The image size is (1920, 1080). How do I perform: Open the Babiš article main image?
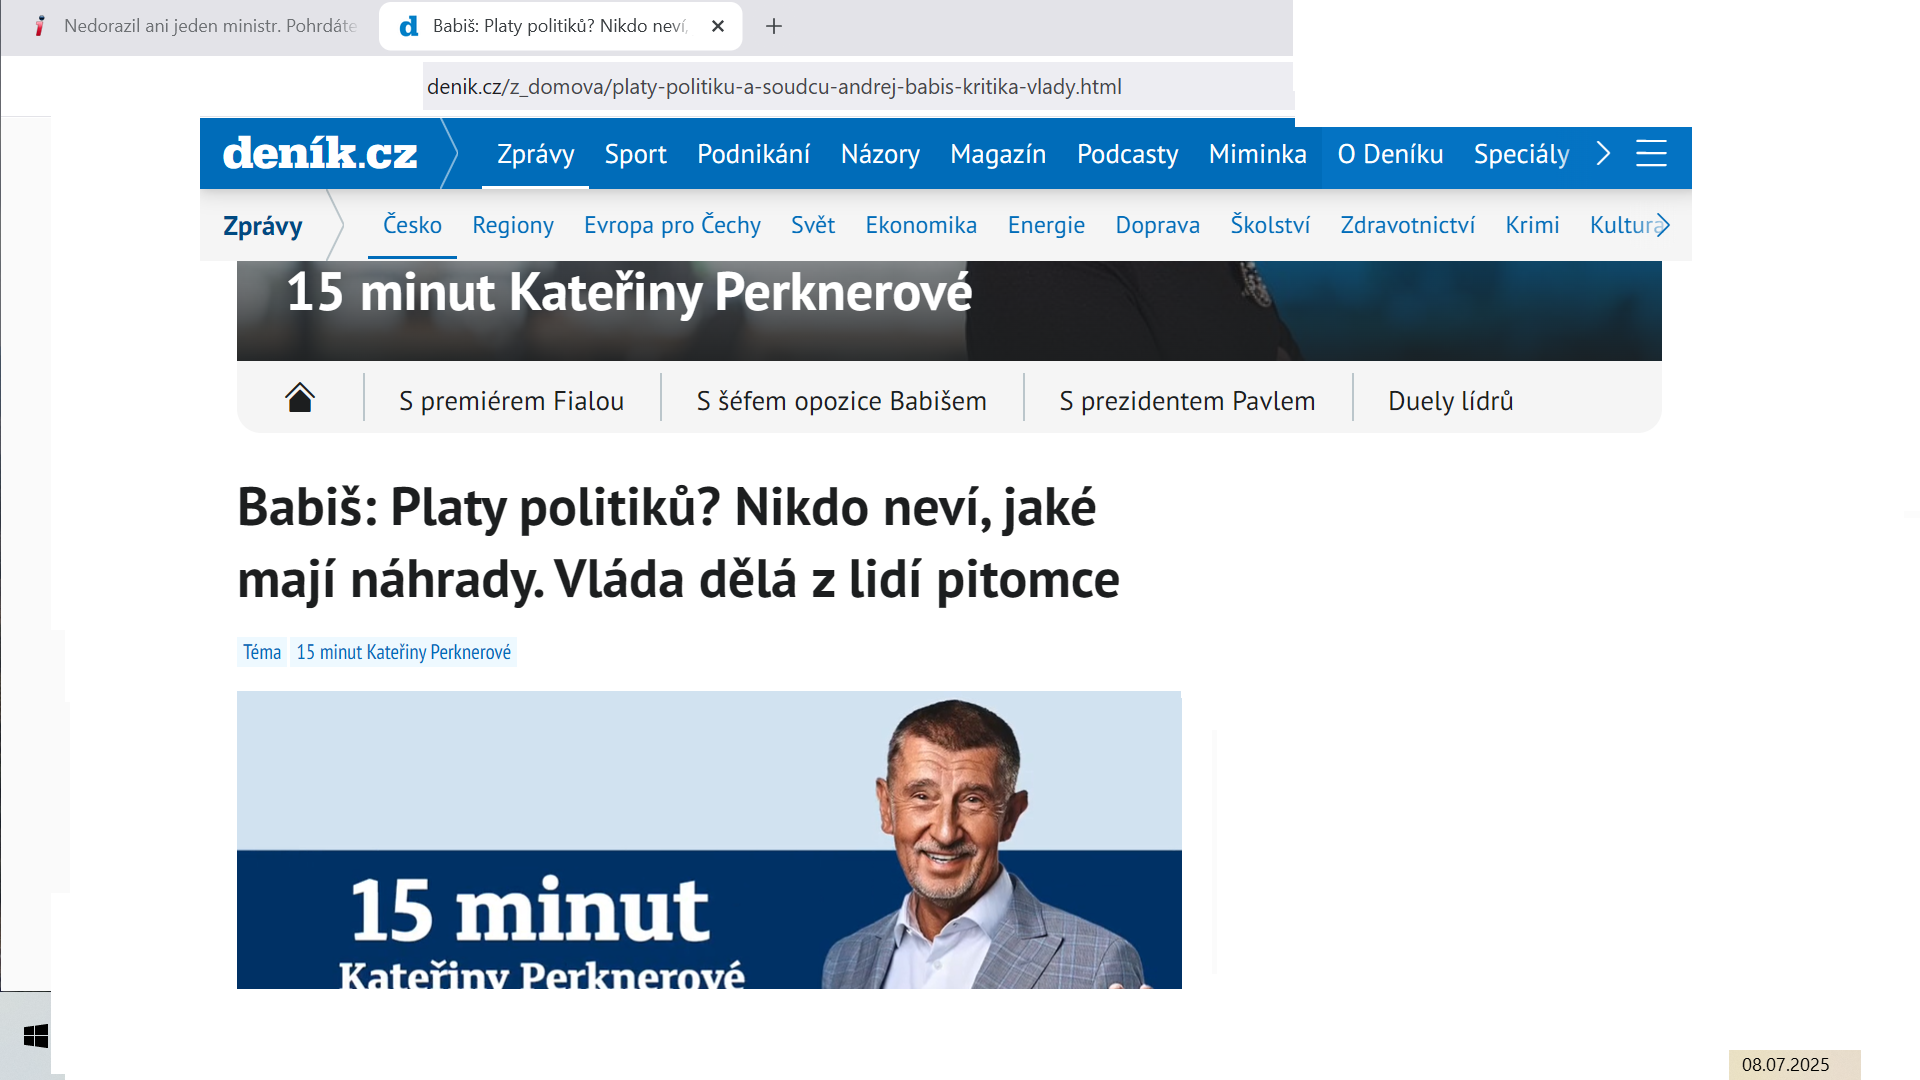click(x=709, y=840)
